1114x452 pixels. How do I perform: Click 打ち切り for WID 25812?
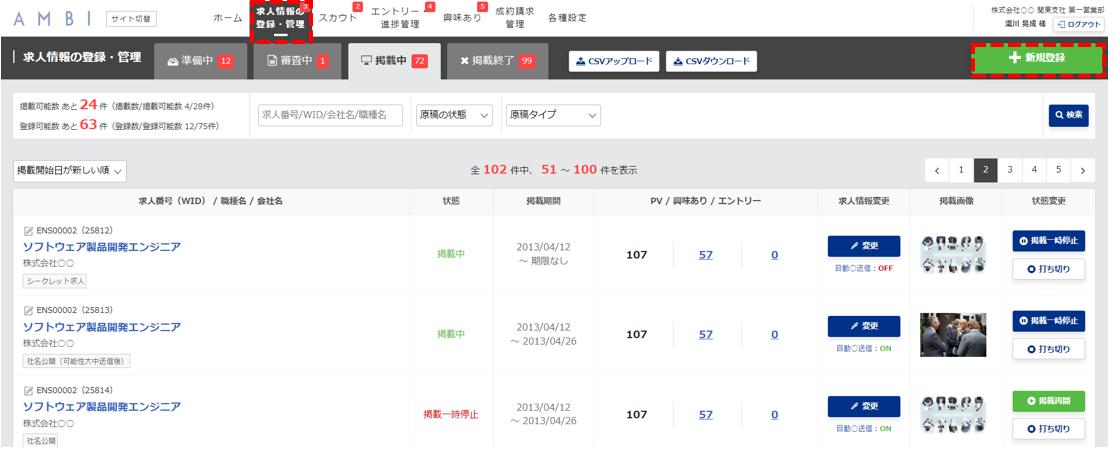click(1049, 269)
